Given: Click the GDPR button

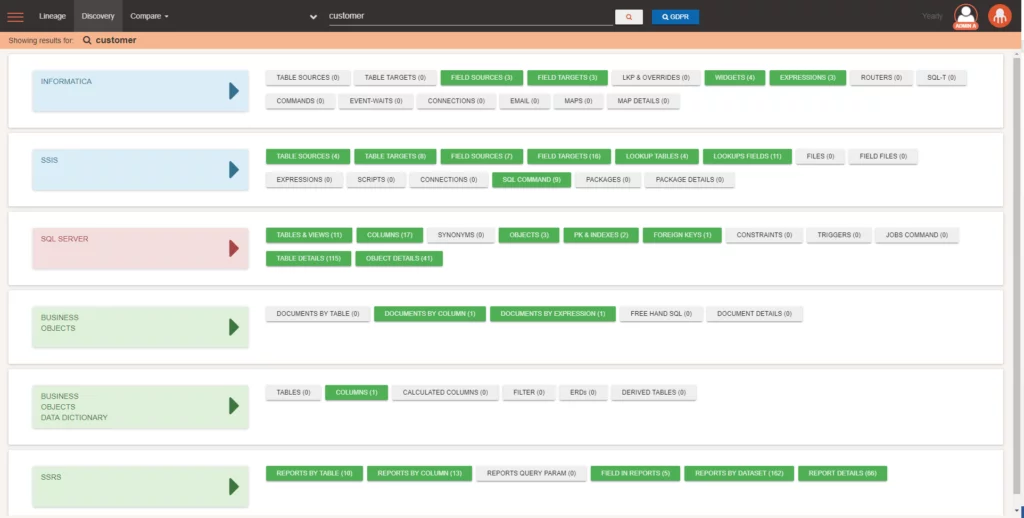Looking at the screenshot, I should pyautogui.click(x=675, y=17).
